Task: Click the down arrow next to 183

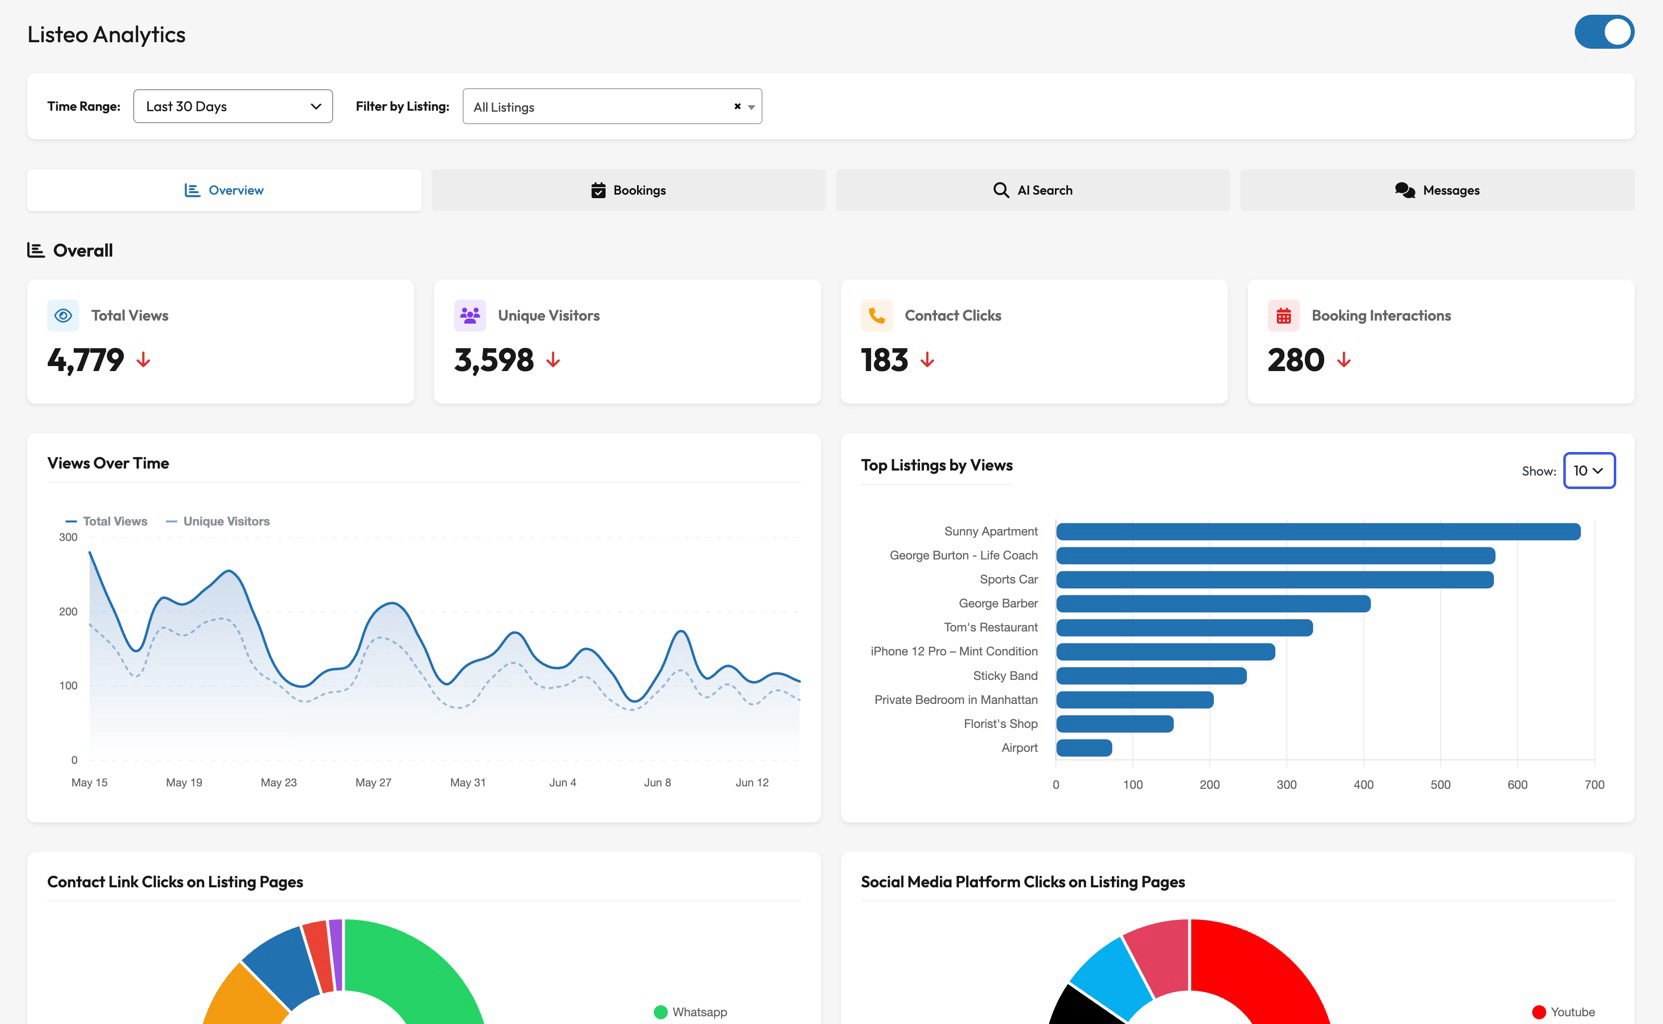Action: (927, 360)
